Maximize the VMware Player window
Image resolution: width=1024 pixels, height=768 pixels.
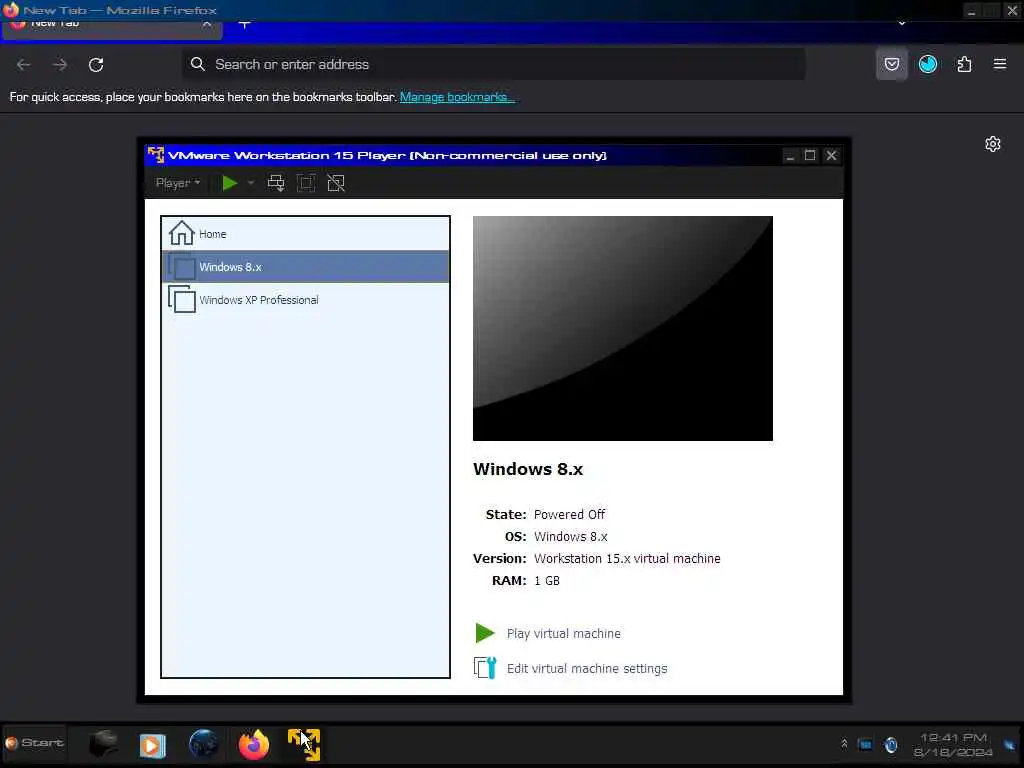[810, 155]
